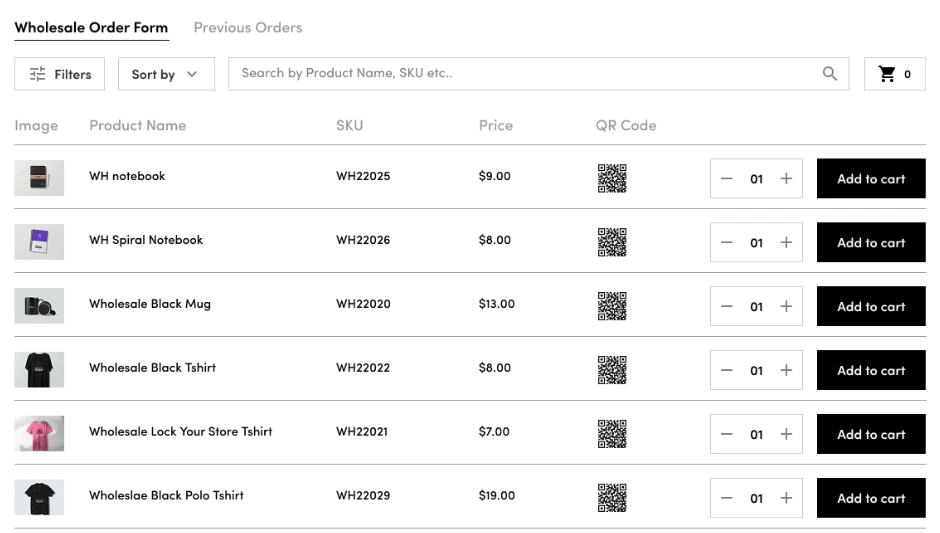
Task: Select SKU WH22025 text
Action: 363,176
